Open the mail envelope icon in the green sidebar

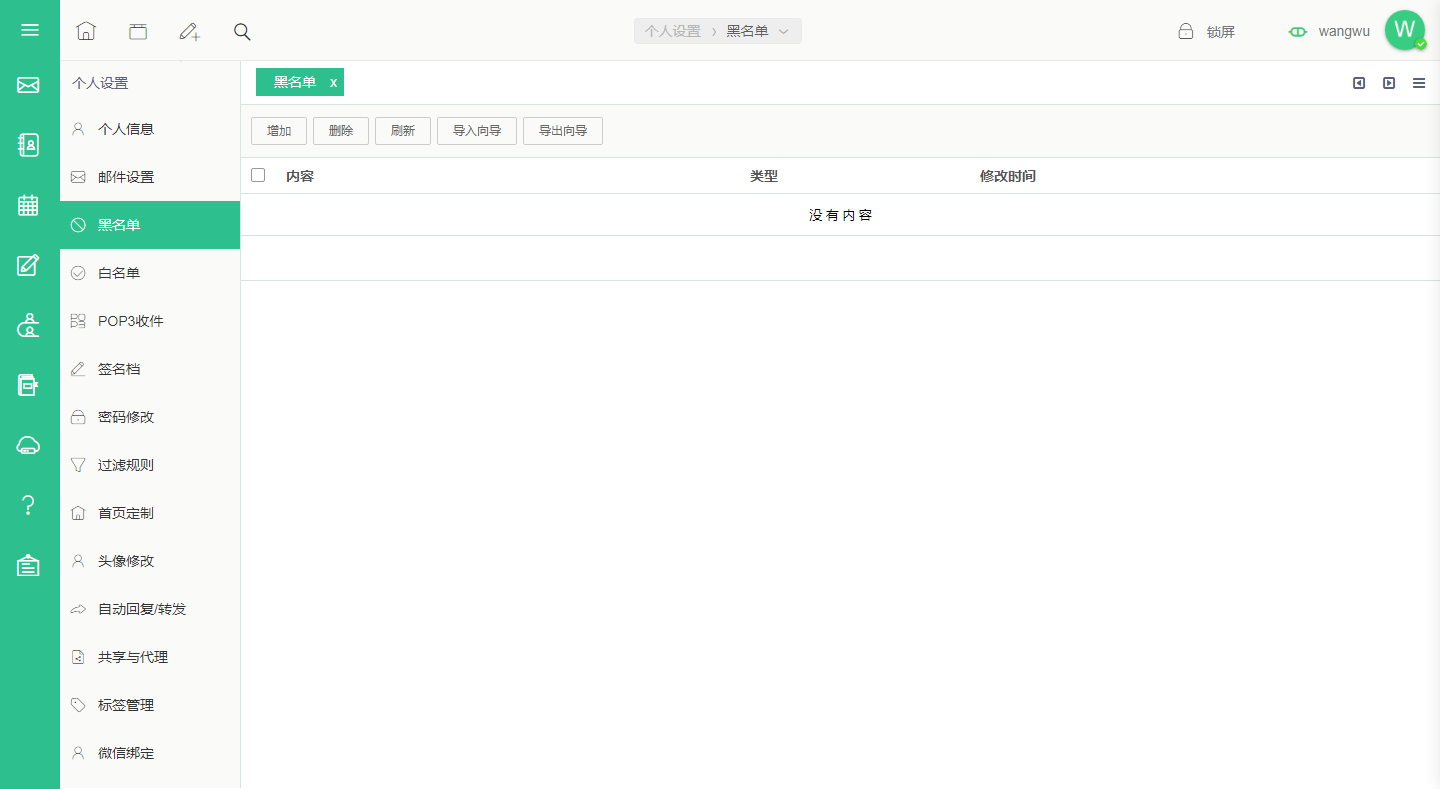click(28, 86)
